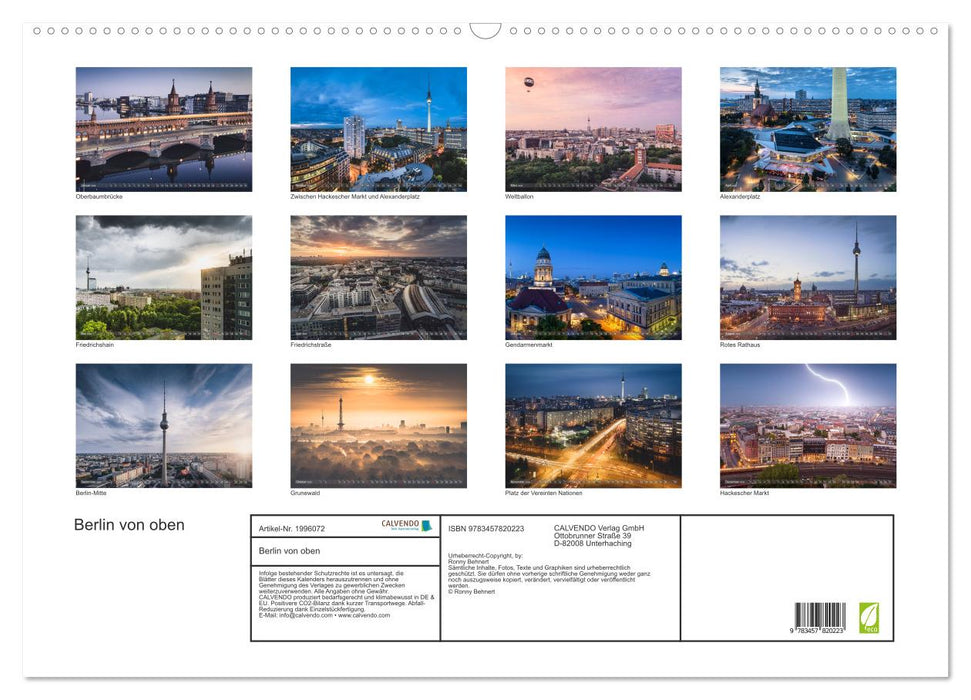
Task: Select the Alexanderplatz image
Action: (x=808, y=128)
